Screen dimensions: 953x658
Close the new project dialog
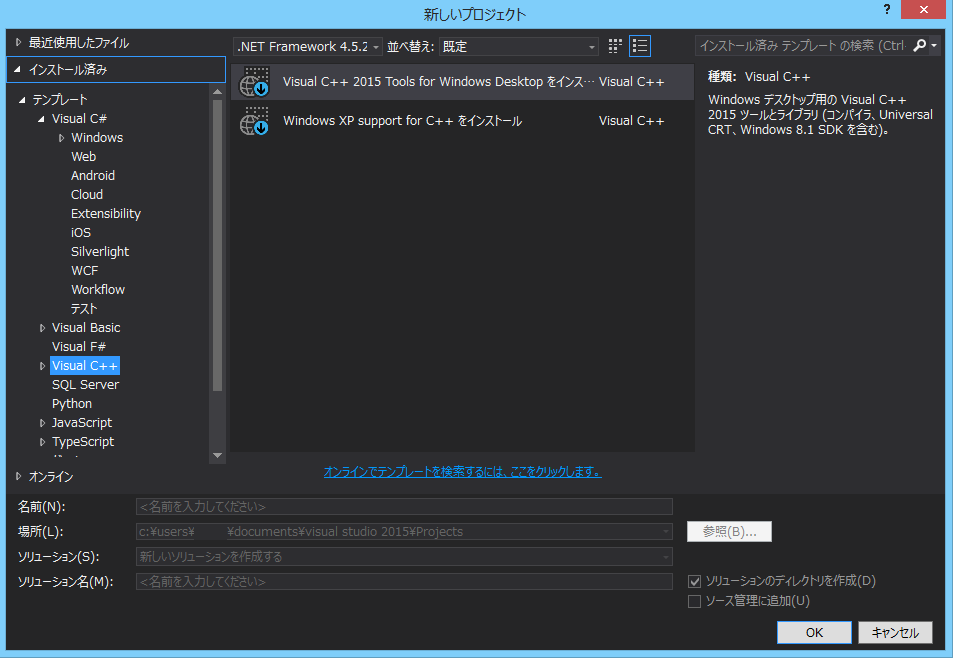point(923,10)
